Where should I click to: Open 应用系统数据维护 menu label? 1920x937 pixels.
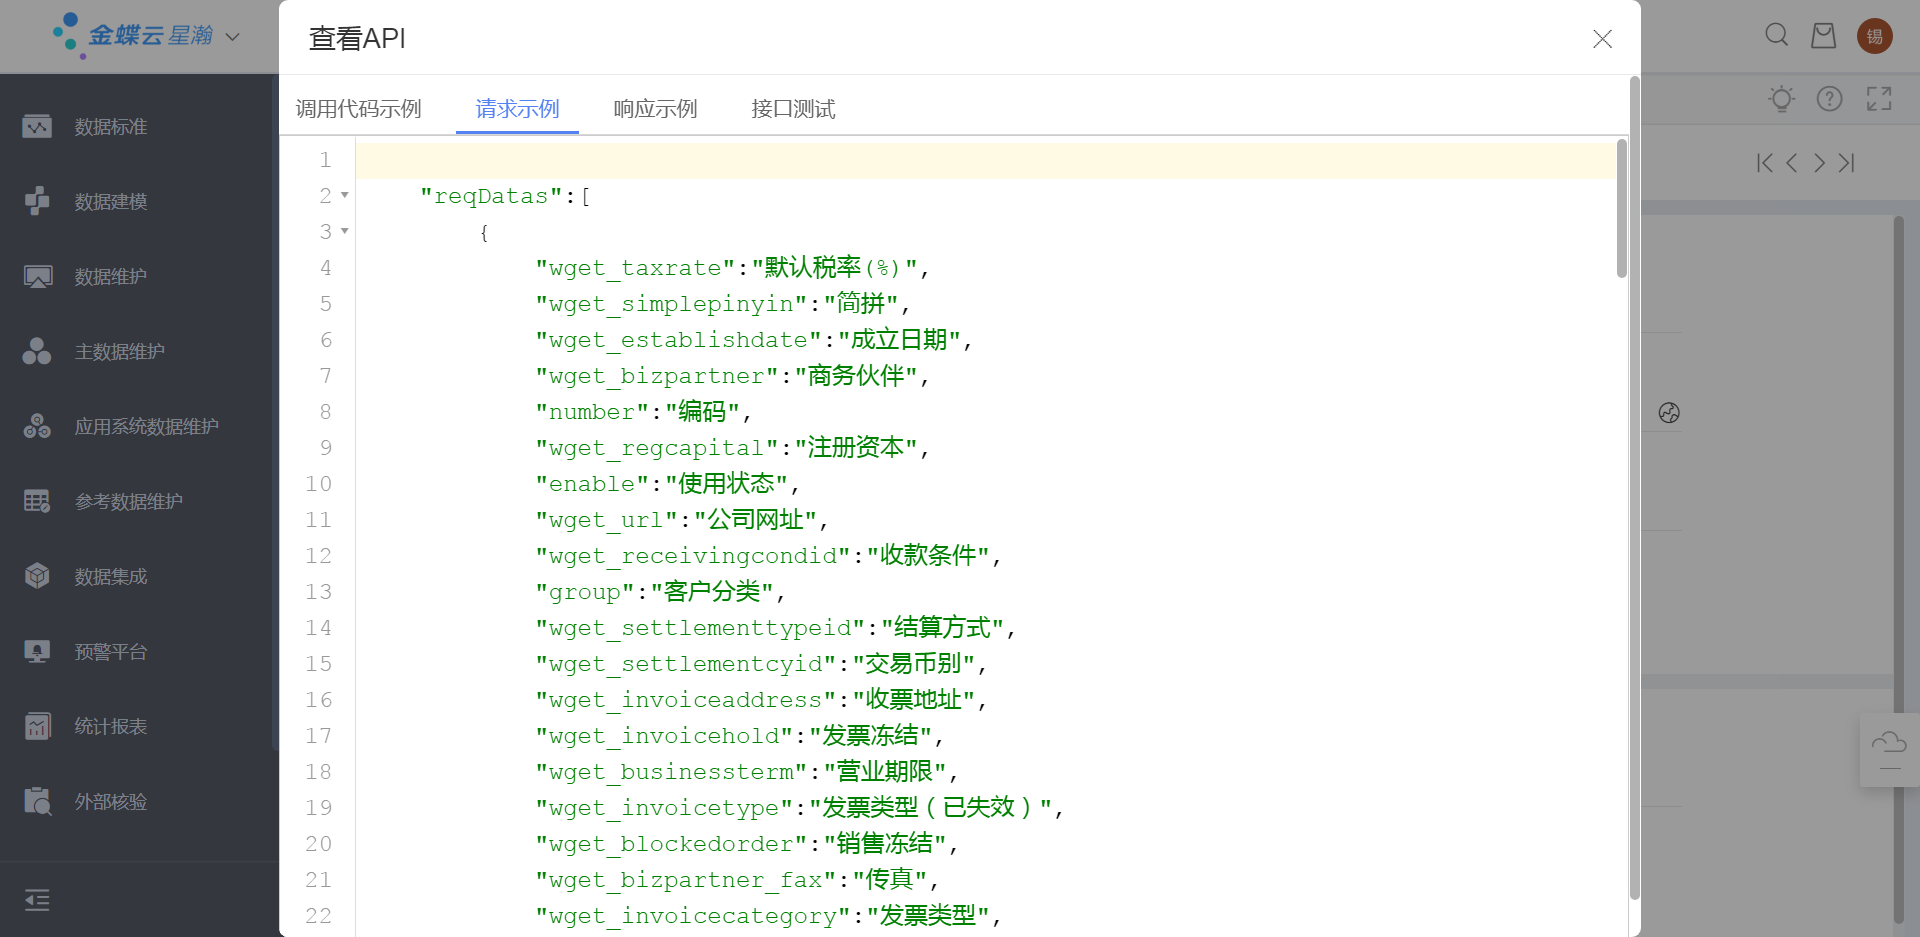click(x=147, y=427)
